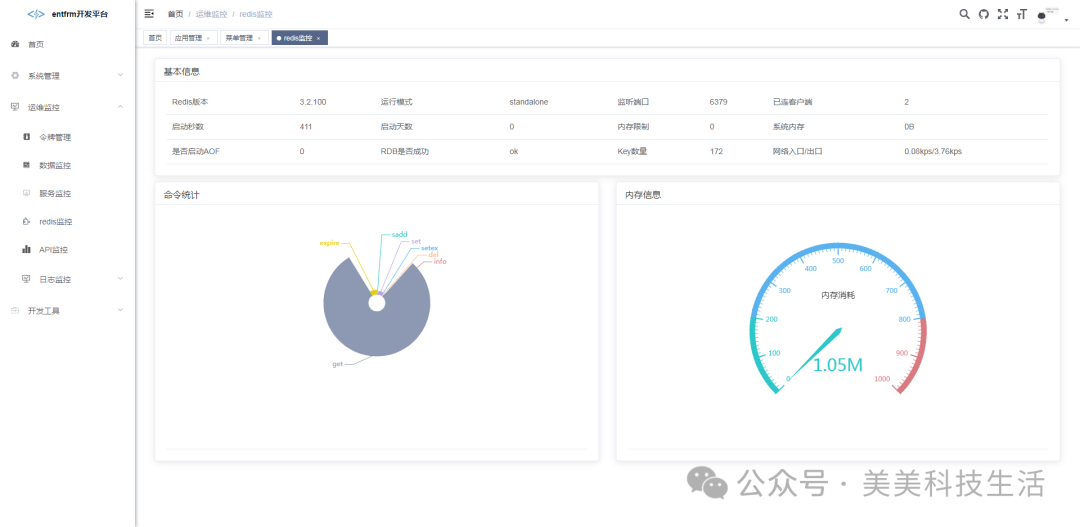
Task: Expand the 日志监控 submenu chevron
Action: 120,279
